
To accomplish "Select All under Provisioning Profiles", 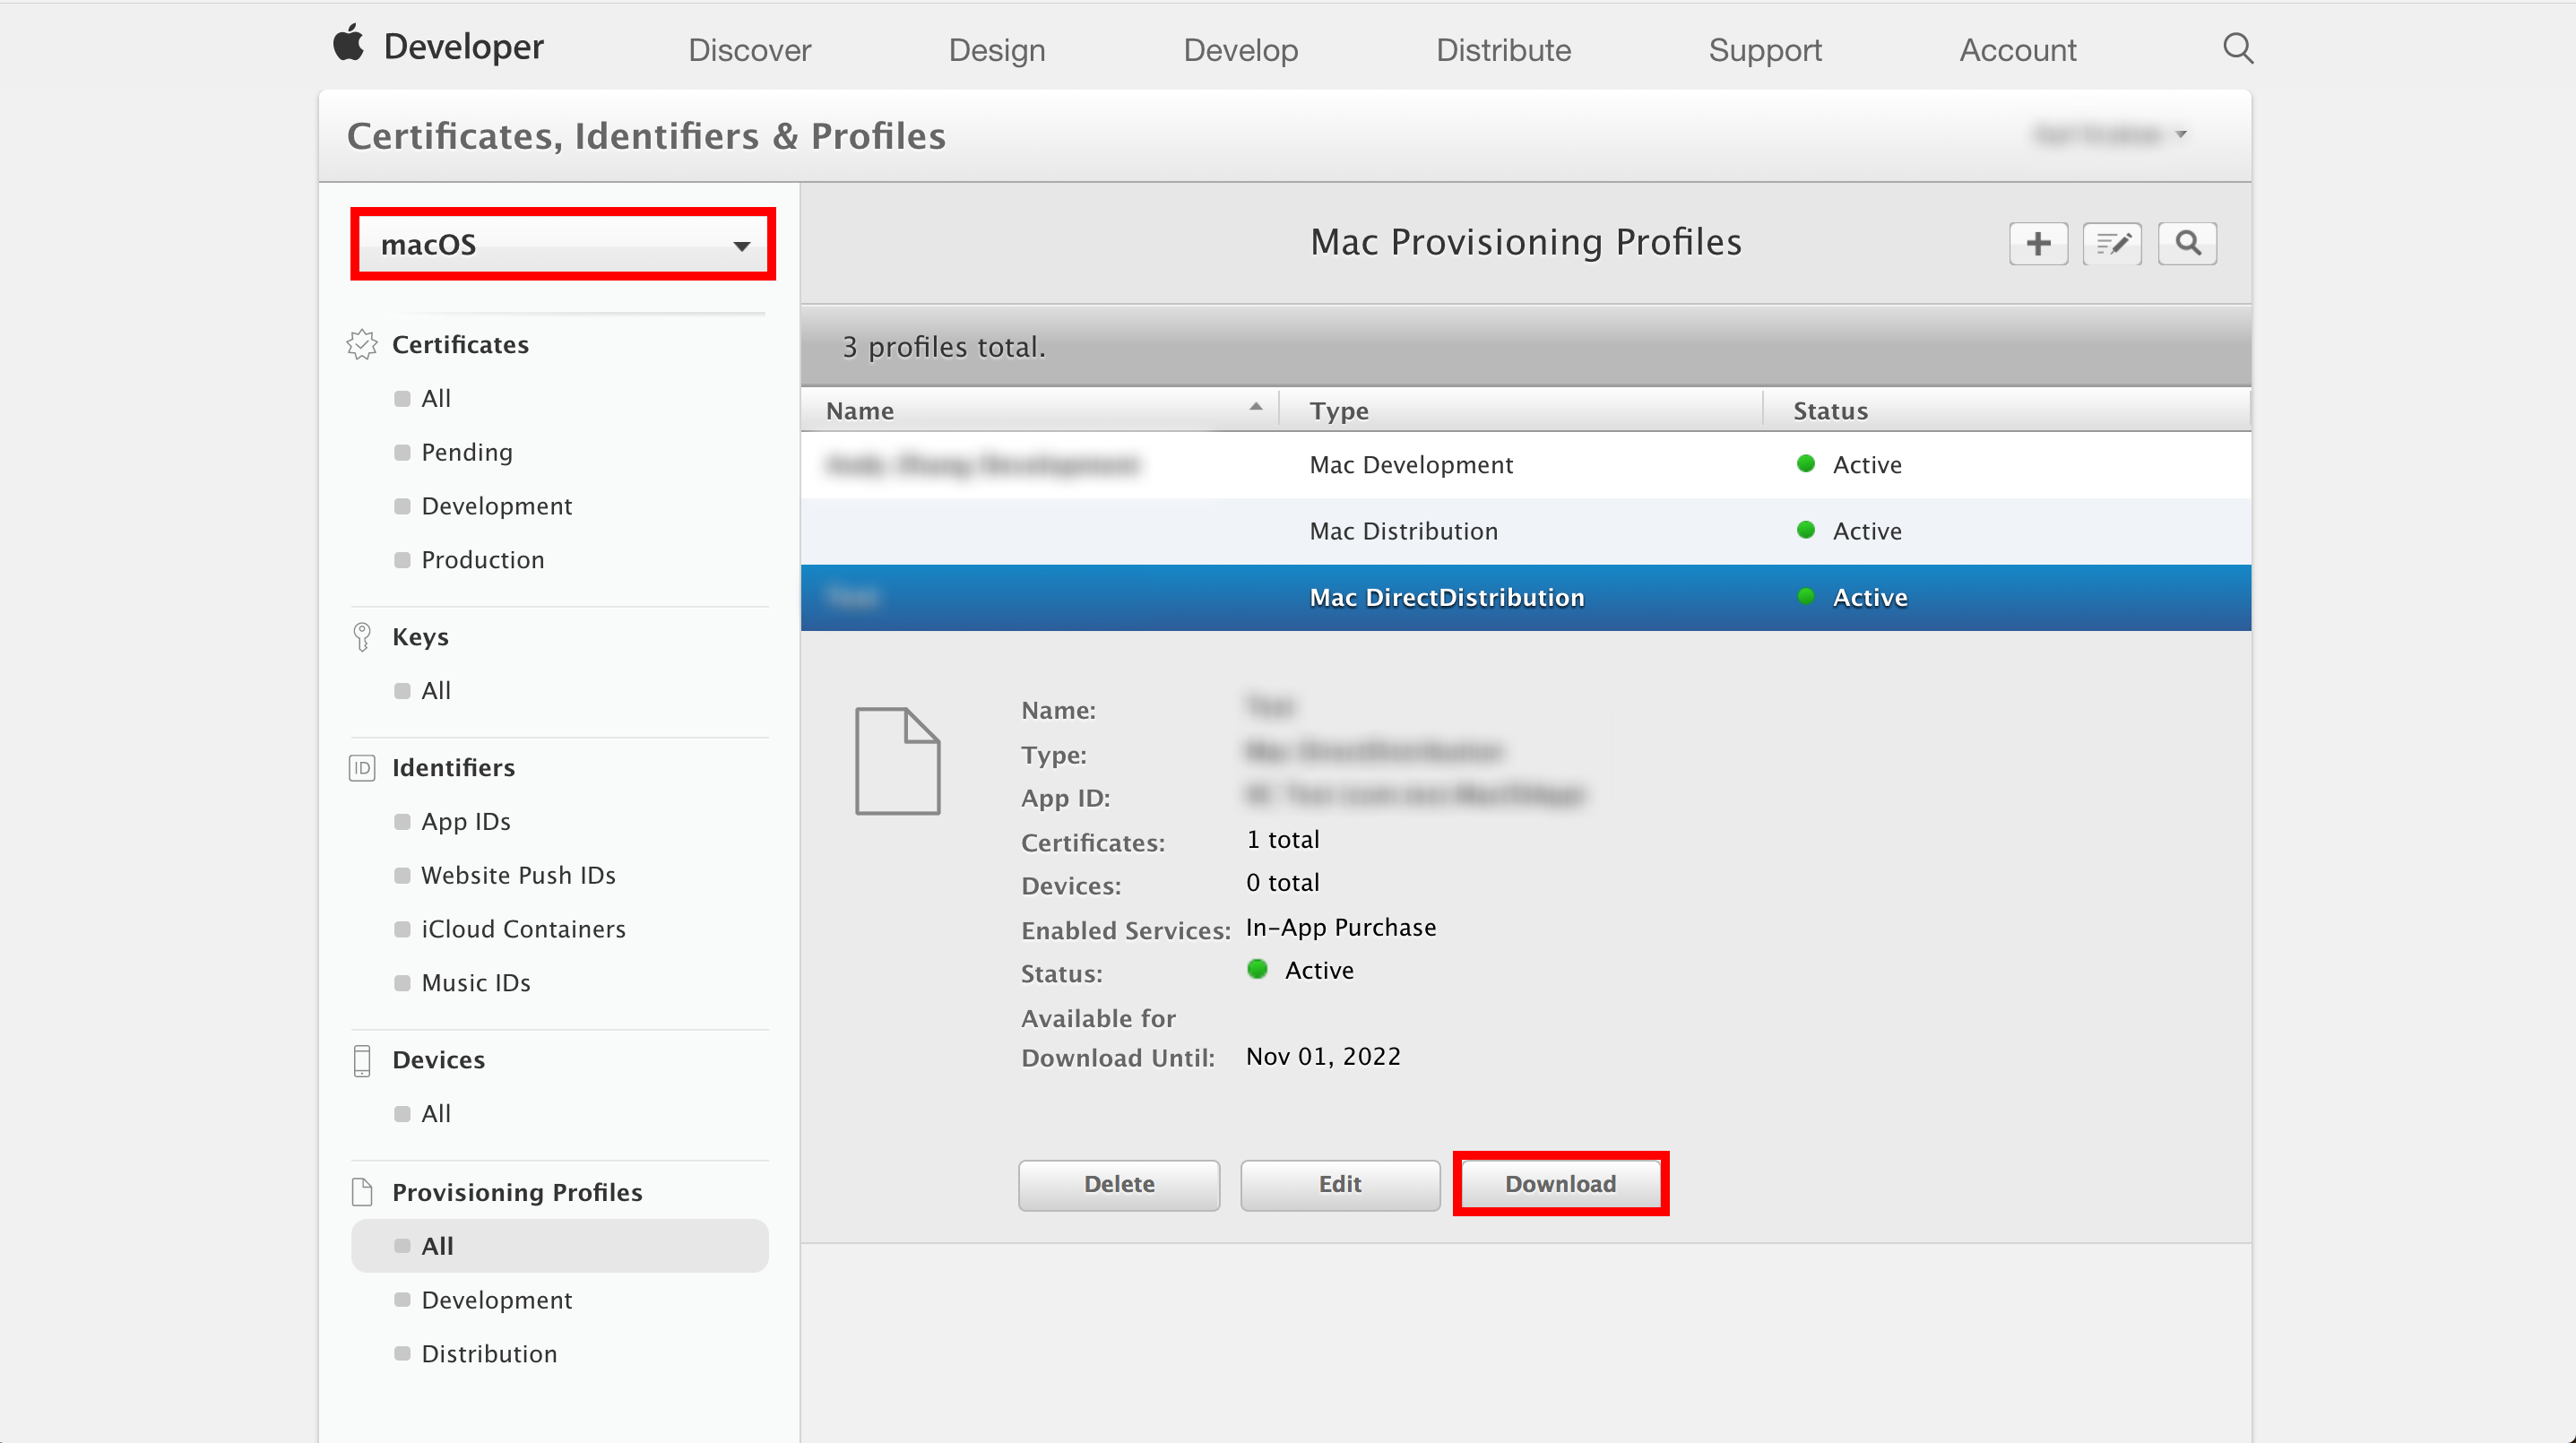I will click(436, 1245).
